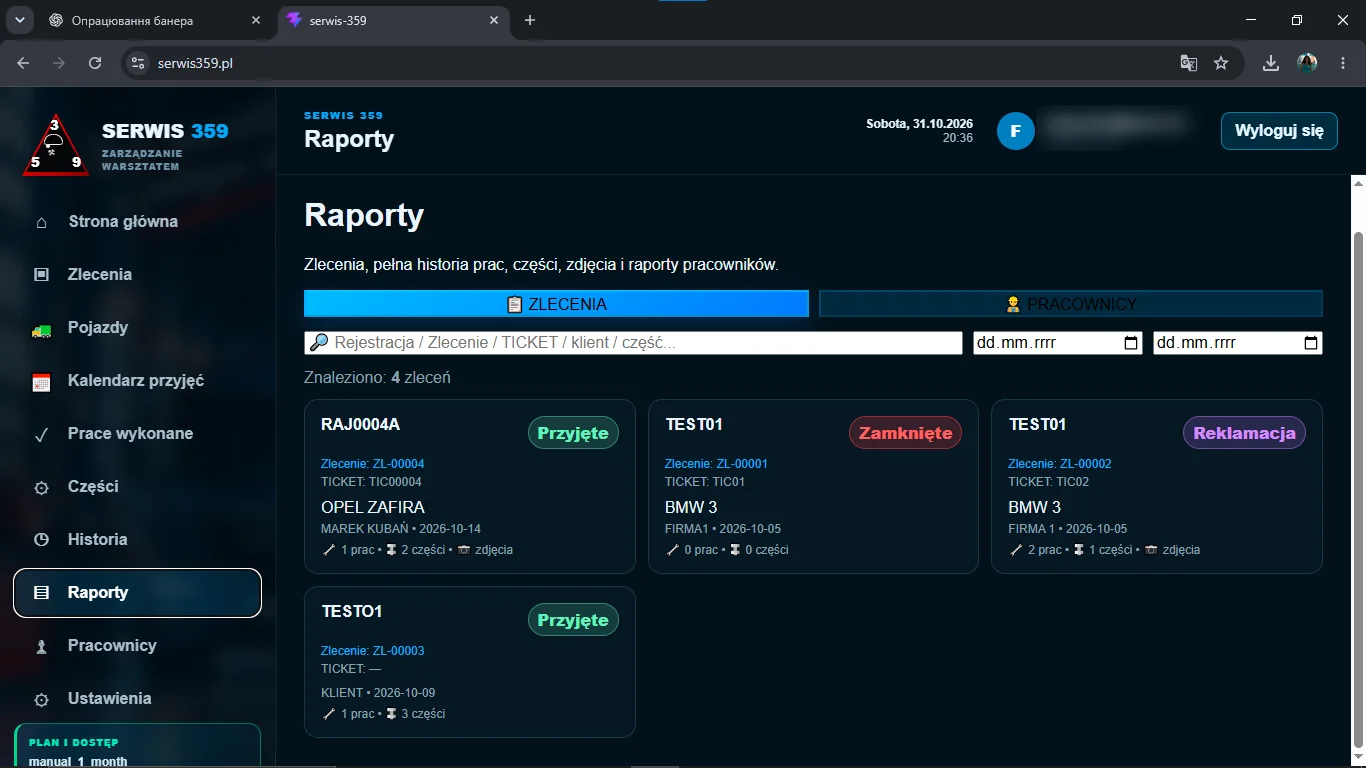Open the Chrome three-dot menu
This screenshot has width=1366, height=768.
(x=1343, y=63)
